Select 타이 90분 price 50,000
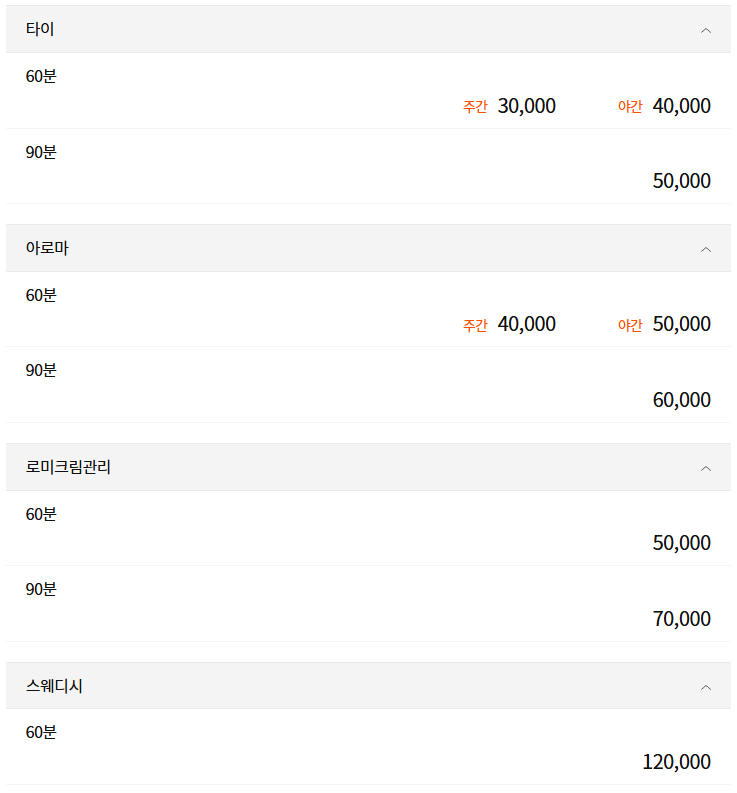This screenshot has width=737, height=793. pos(681,181)
